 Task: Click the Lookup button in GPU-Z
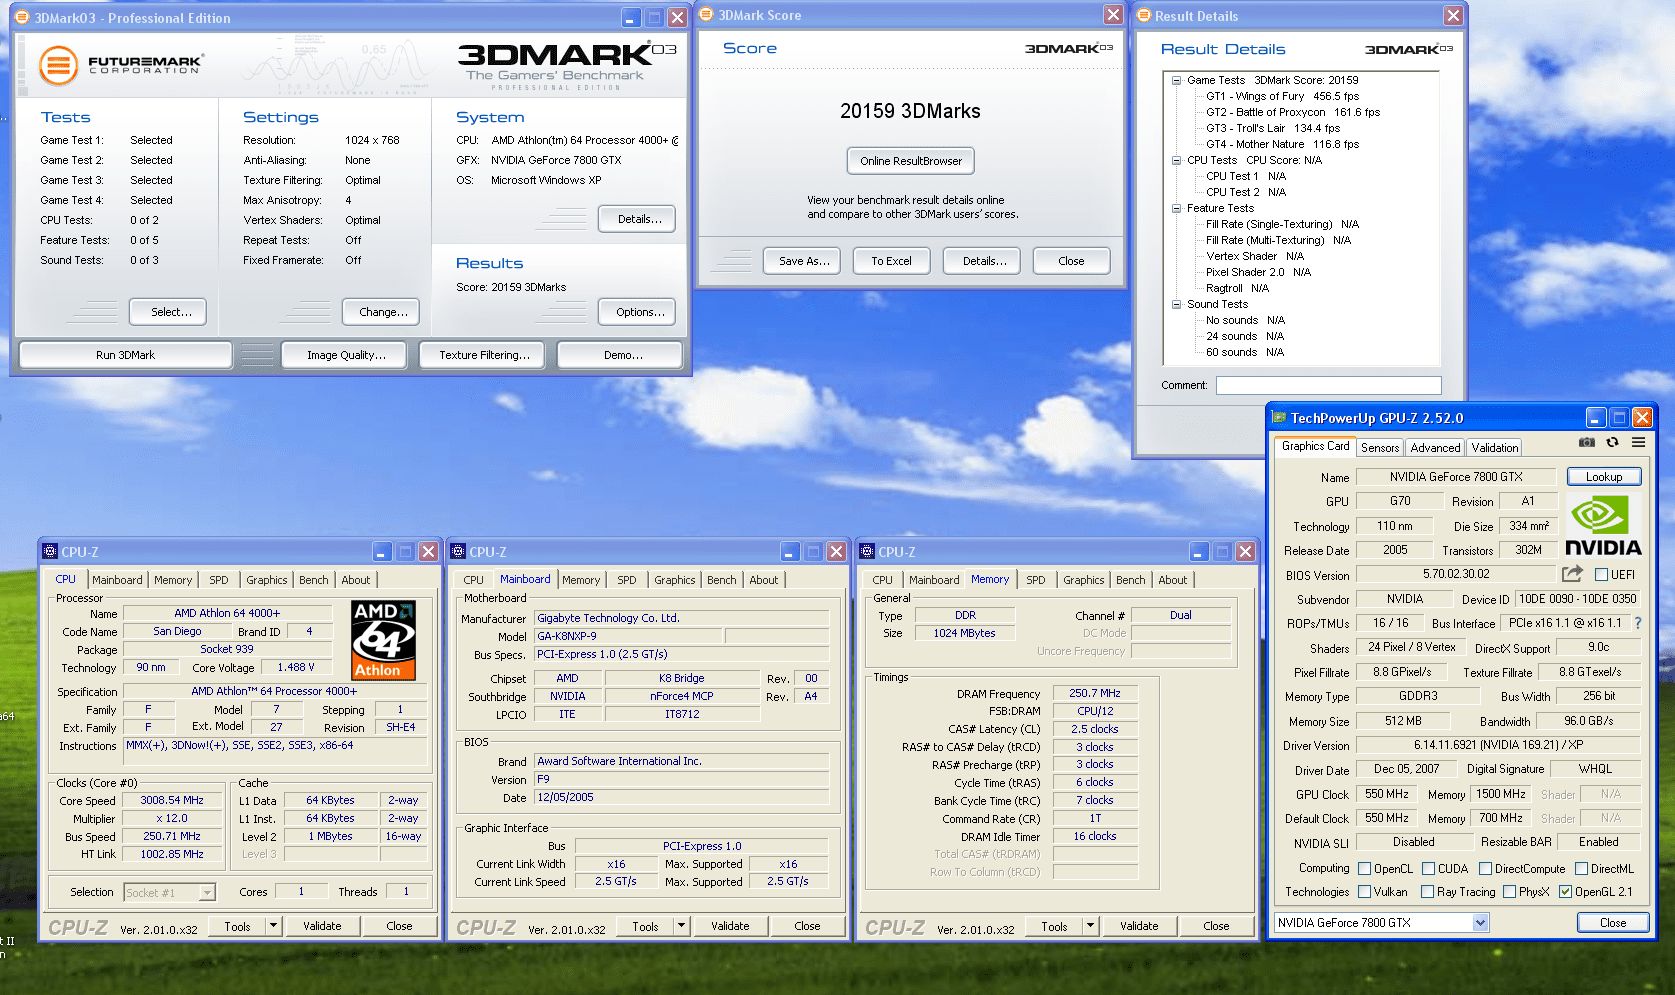[1604, 477]
